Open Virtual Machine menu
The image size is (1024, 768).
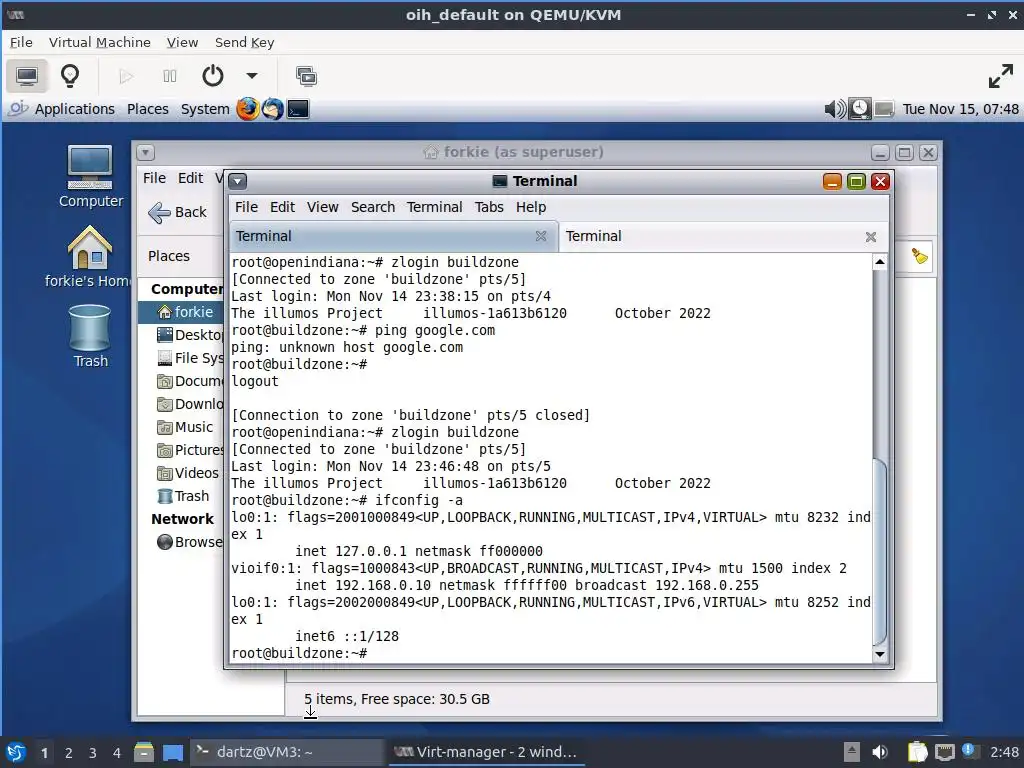point(100,42)
